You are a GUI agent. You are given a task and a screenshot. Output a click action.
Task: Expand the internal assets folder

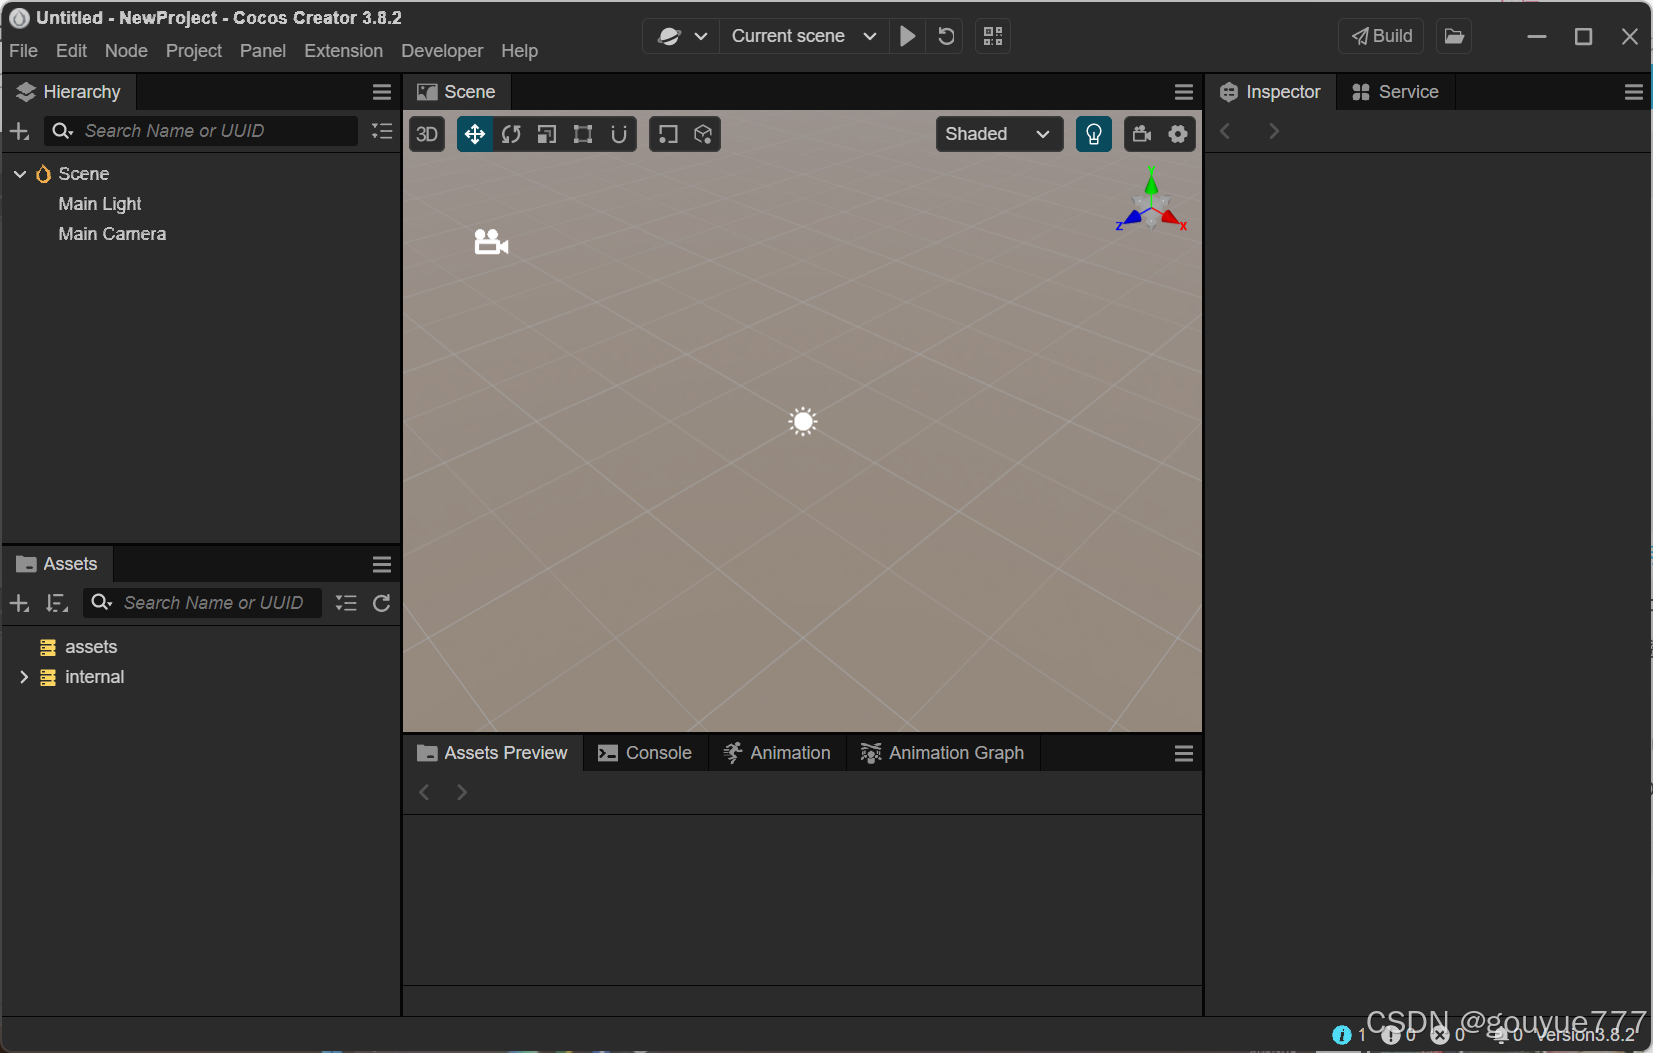tap(25, 677)
